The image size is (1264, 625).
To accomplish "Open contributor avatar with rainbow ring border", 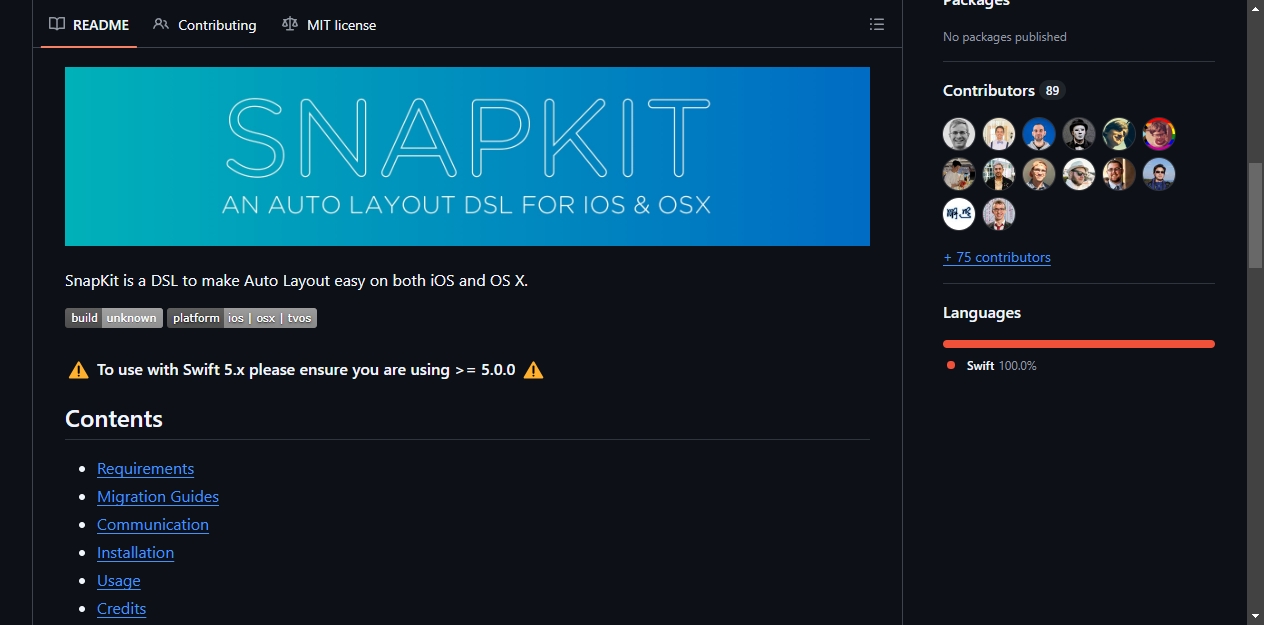I will 1159,134.
